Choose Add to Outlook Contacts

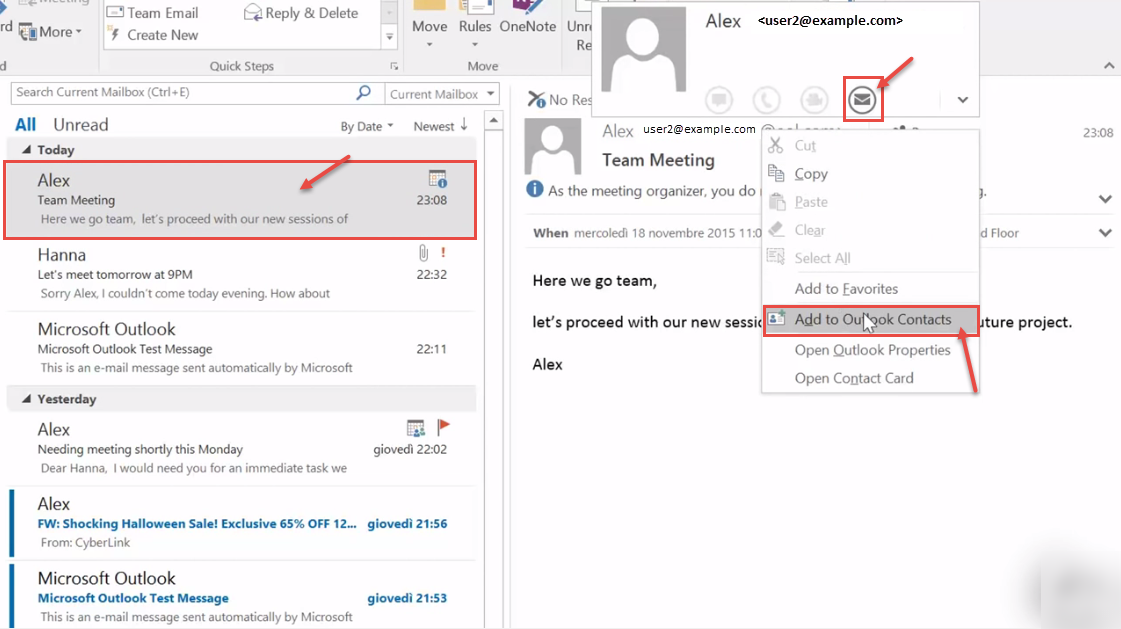(871, 320)
